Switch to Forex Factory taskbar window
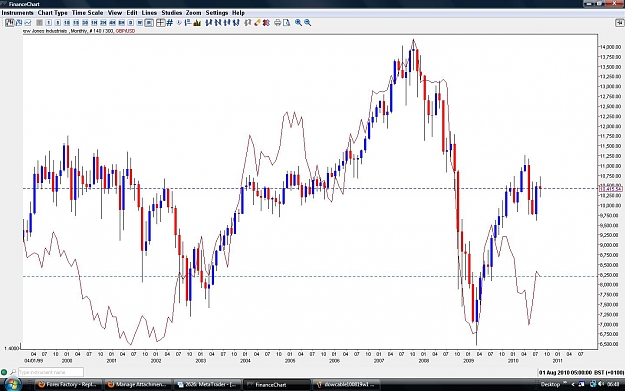The height and width of the screenshot is (391, 625). coord(68,385)
